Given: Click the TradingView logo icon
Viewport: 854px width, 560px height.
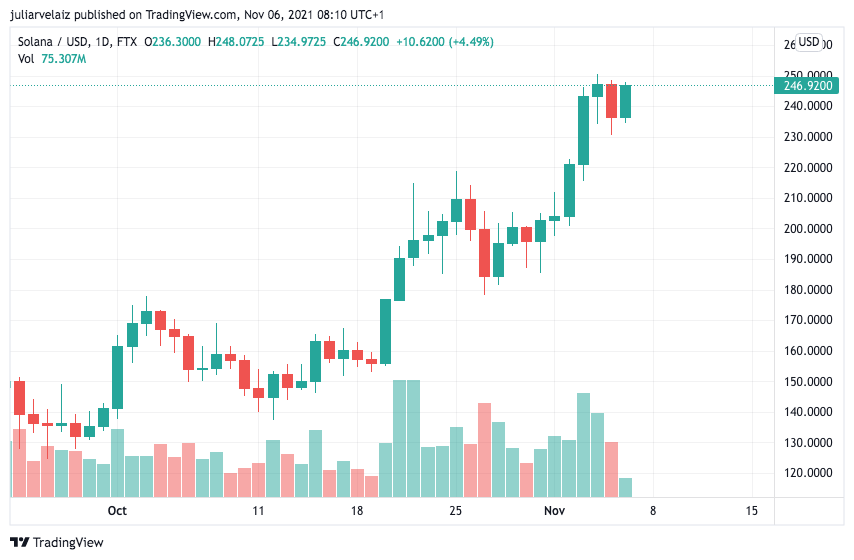Looking at the screenshot, I should [x=20, y=542].
